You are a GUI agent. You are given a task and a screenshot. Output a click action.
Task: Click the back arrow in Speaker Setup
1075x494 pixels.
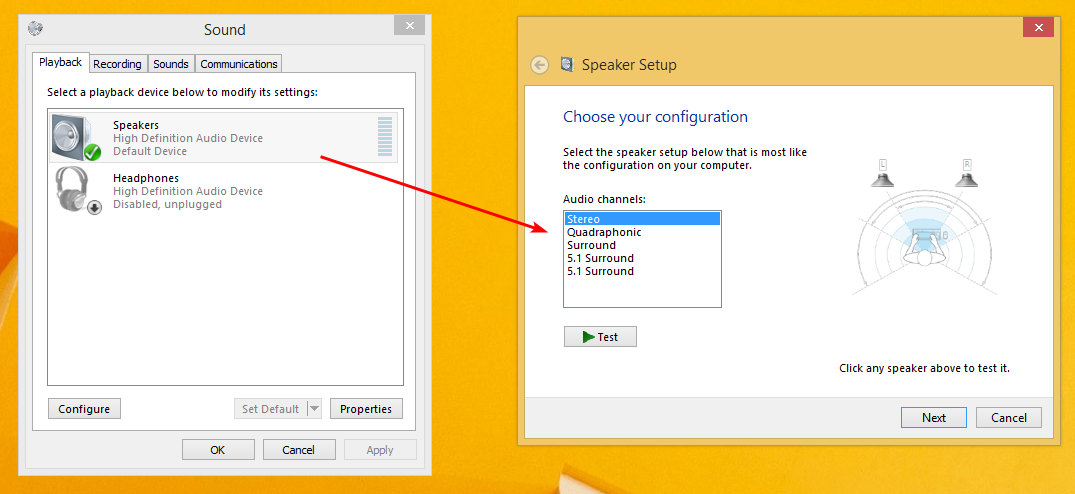click(x=540, y=65)
